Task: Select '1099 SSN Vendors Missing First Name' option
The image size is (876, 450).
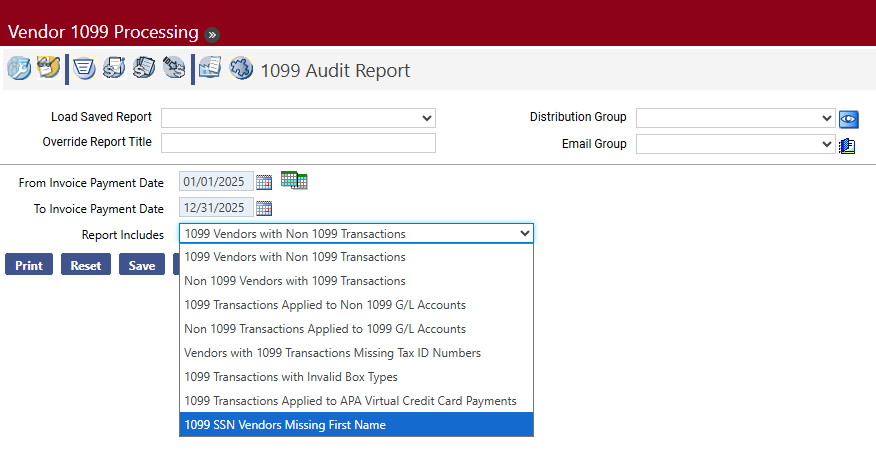Action: [356, 425]
